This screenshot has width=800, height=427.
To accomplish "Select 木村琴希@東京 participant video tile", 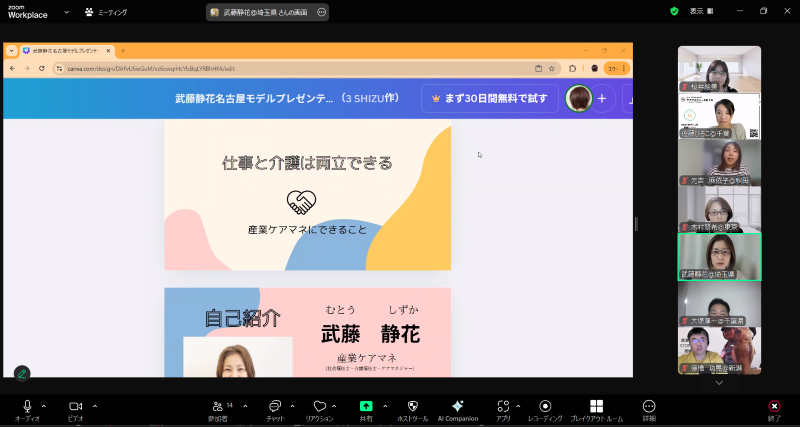I will (719, 209).
